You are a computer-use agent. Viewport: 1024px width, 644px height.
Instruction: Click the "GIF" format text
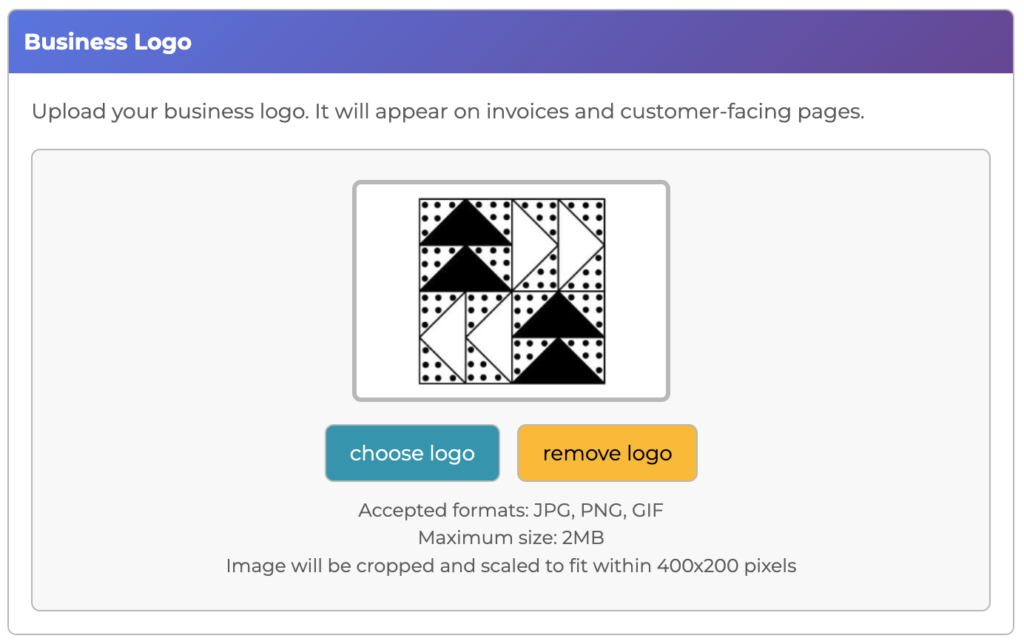pyautogui.click(x=647, y=511)
